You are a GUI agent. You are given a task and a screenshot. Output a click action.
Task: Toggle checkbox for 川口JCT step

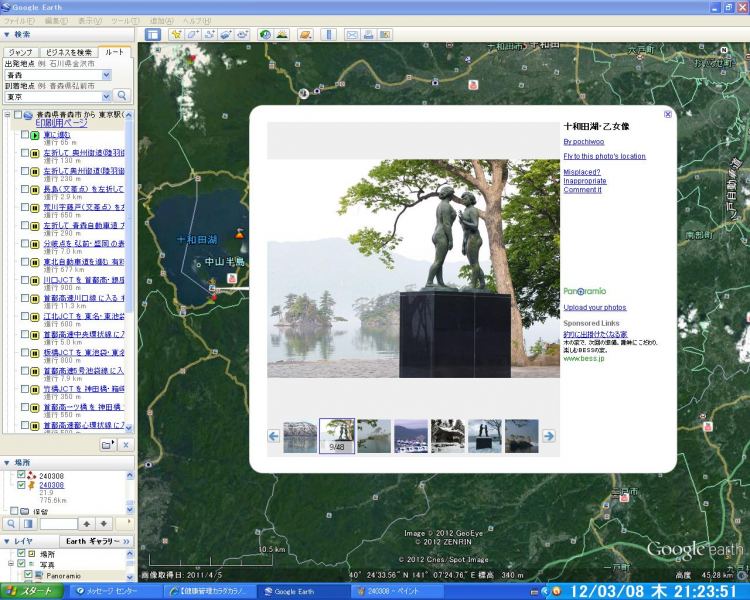[x=24, y=280]
